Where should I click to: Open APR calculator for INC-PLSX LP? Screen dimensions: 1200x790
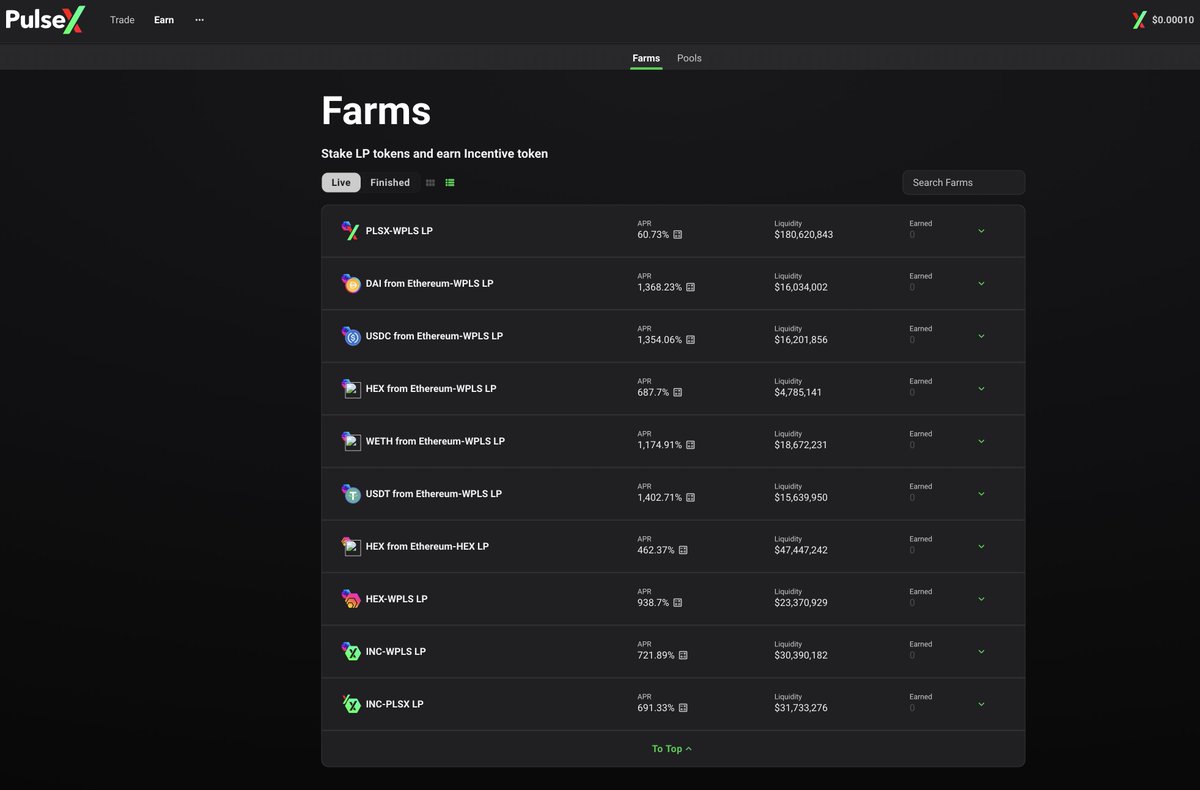click(683, 708)
